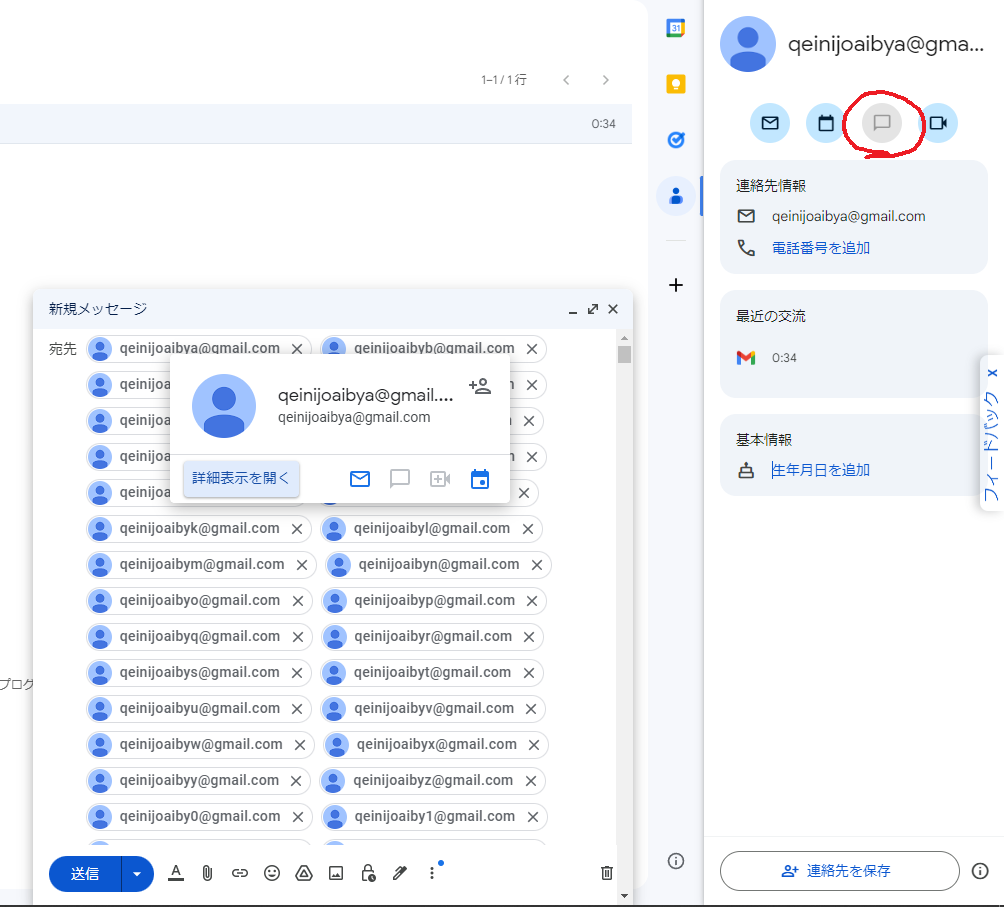Click the attach files paperclip icon
This screenshot has height=907, width=1004.
(207, 873)
